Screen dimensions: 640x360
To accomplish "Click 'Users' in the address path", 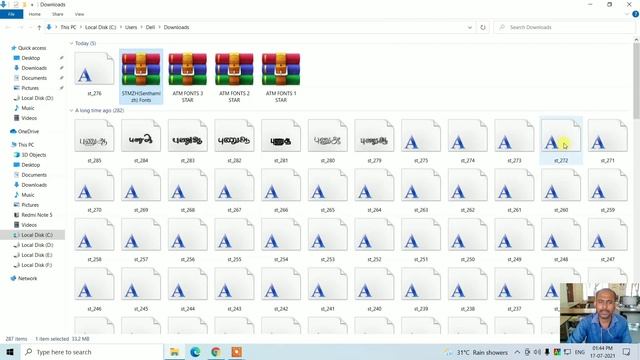I will [x=131, y=27].
